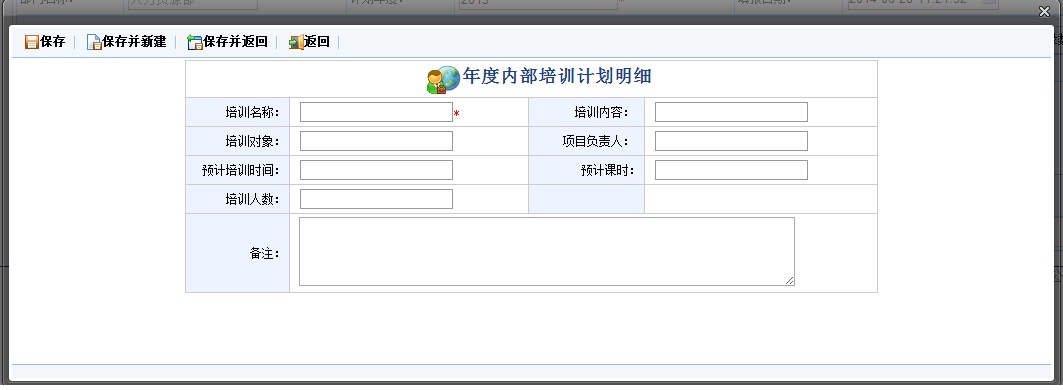Close the dialog with the X button
Image resolution: width=1063 pixels, height=390 pixels.
point(1045,12)
